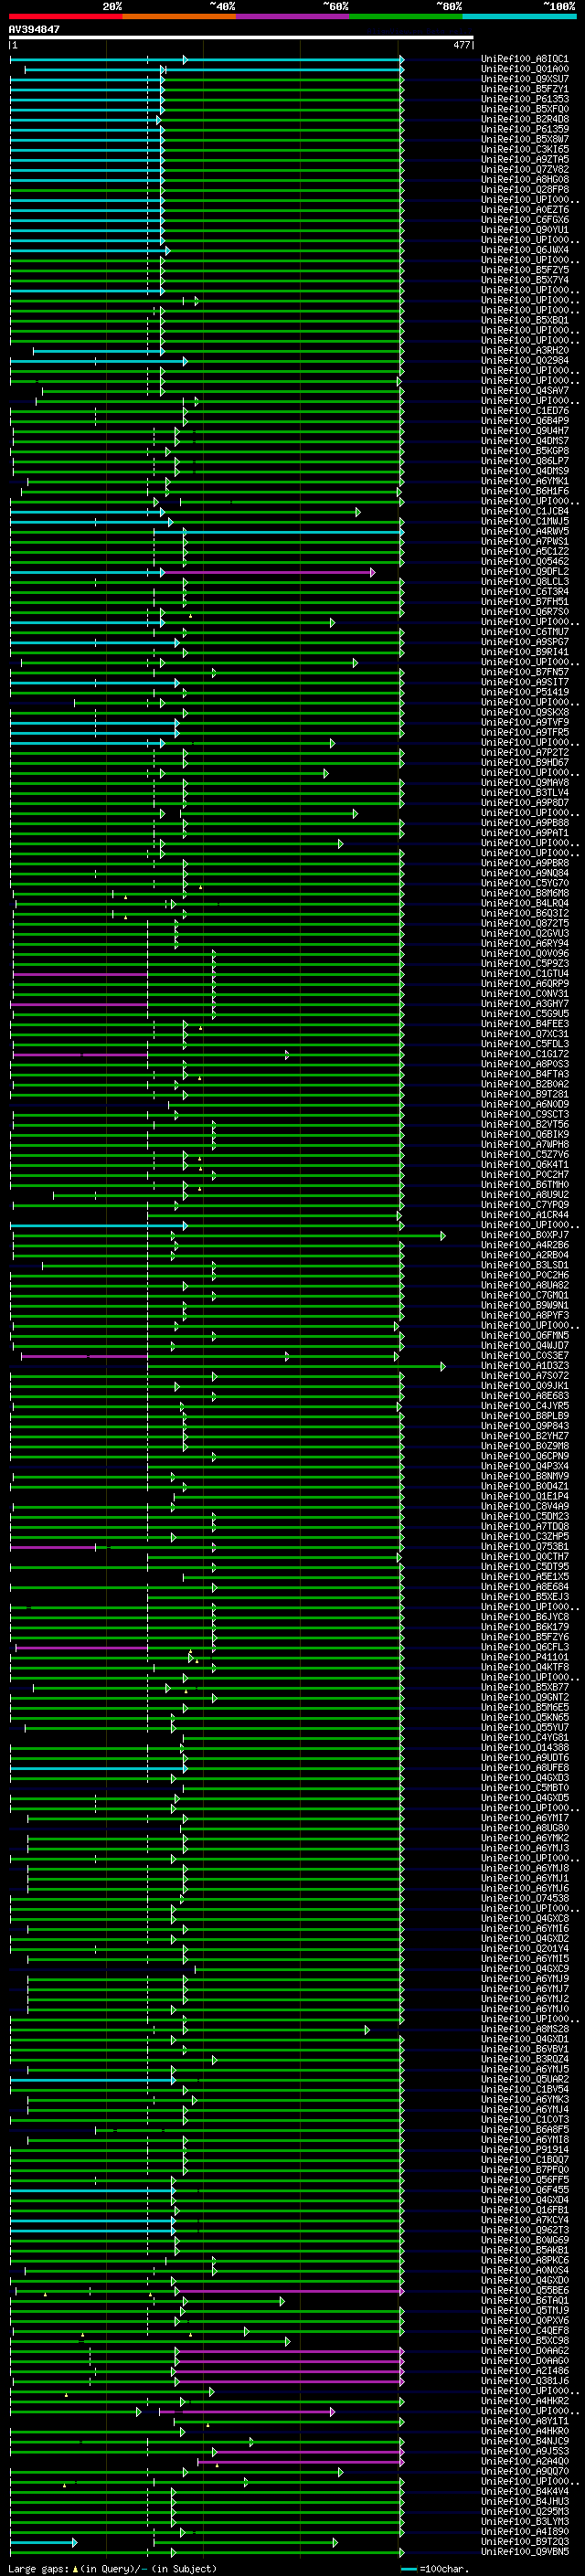Select hit UniRef100_A1CR44

pyautogui.click(x=525, y=1215)
